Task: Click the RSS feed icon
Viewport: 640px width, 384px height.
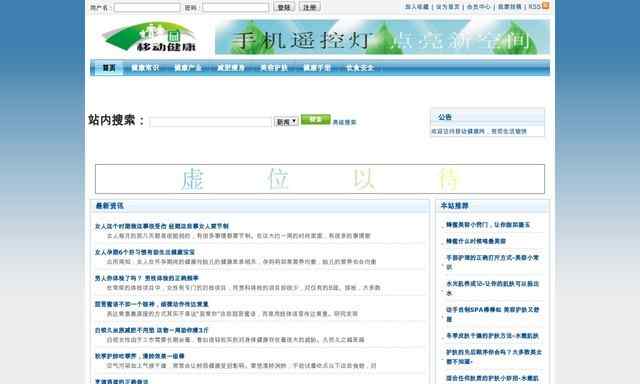Action: tap(545, 6)
